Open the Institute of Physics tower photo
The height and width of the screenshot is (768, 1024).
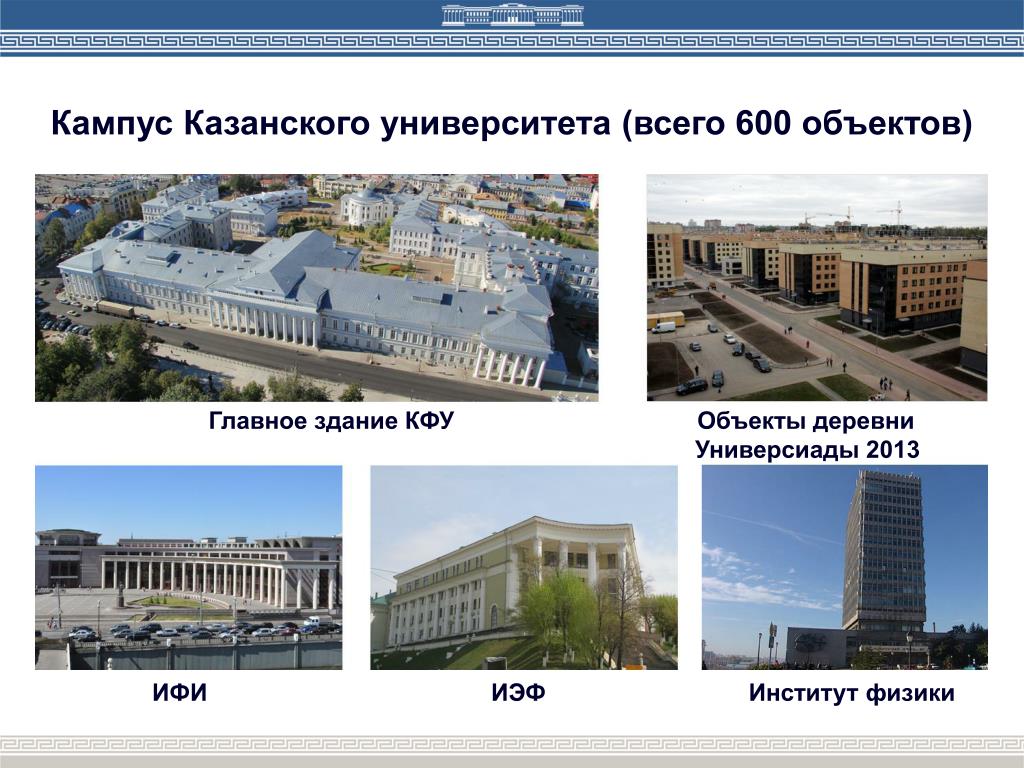[844, 568]
